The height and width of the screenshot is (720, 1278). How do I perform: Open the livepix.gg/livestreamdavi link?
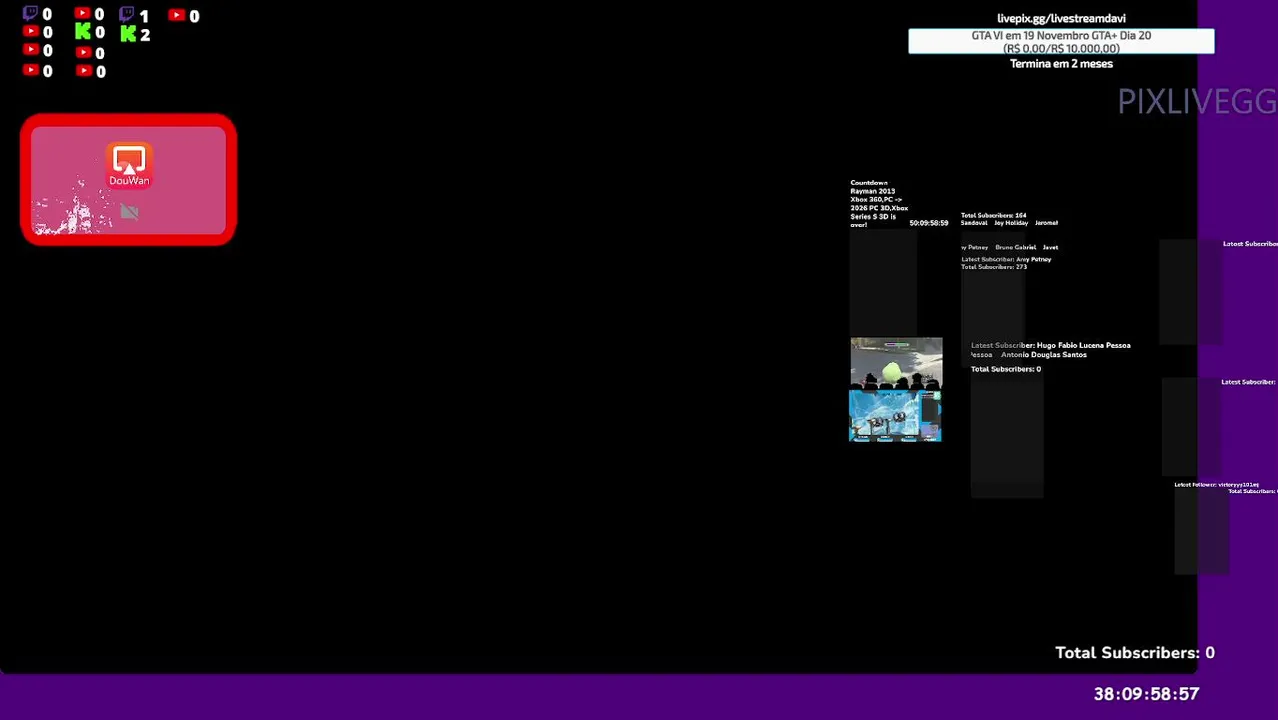pyautogui.click(x=1061, y=18)
